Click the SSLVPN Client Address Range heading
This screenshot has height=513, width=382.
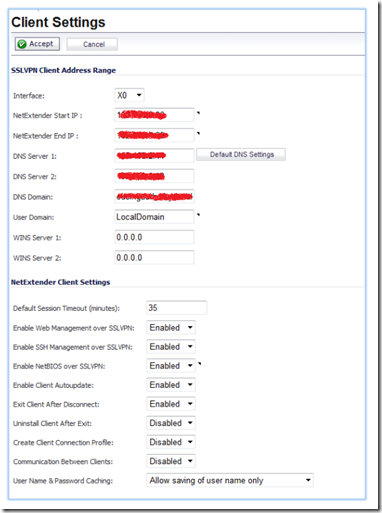63,70
